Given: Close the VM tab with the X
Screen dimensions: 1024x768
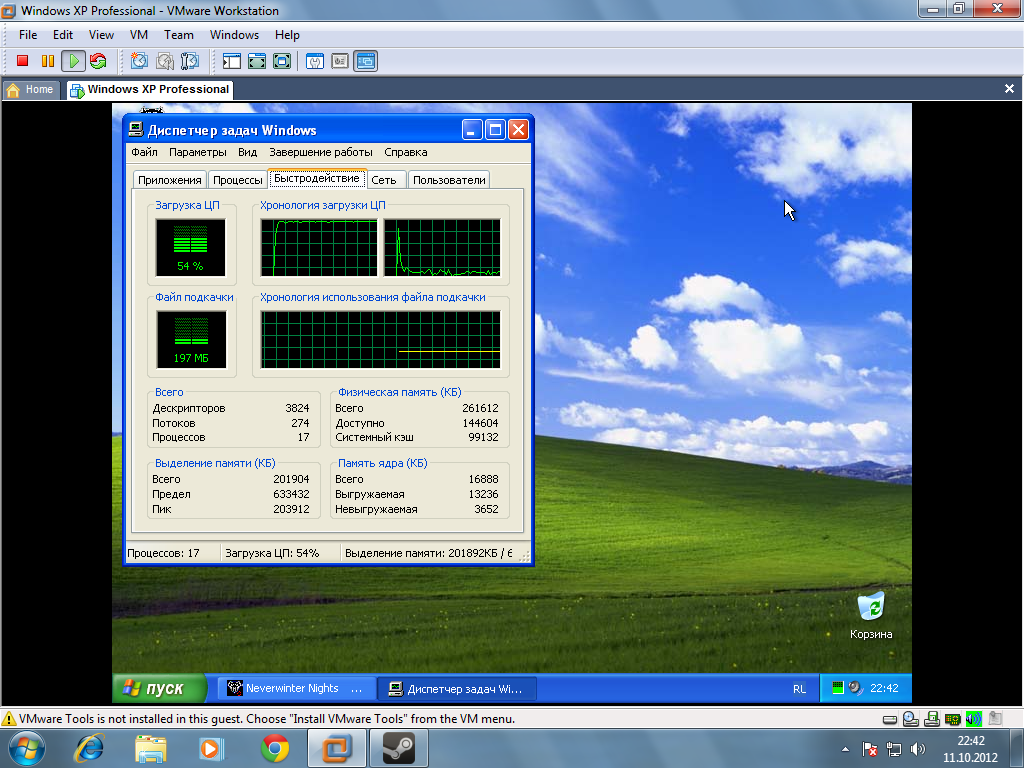Looking at the screenshot, I should (1009, 88).
